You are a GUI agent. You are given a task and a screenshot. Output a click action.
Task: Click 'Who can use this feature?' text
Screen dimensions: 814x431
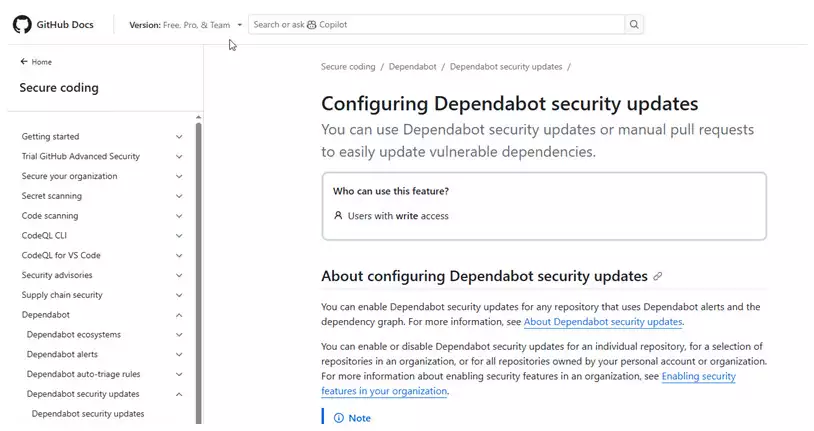[391, 191]
